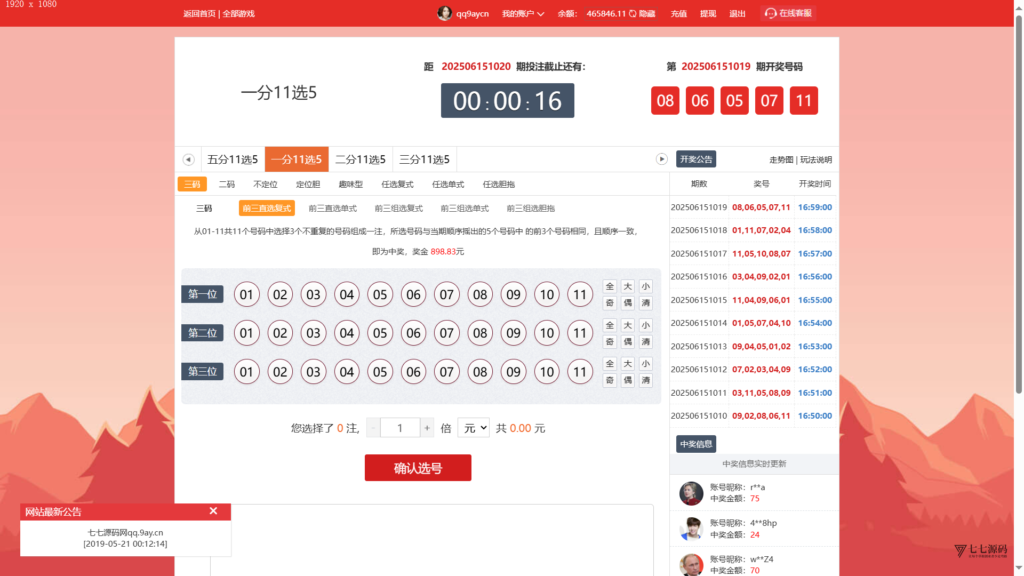Screen dimensions: 1024x576
Task: Select ball 05 in 第一位 row
Action: point(379,295)
